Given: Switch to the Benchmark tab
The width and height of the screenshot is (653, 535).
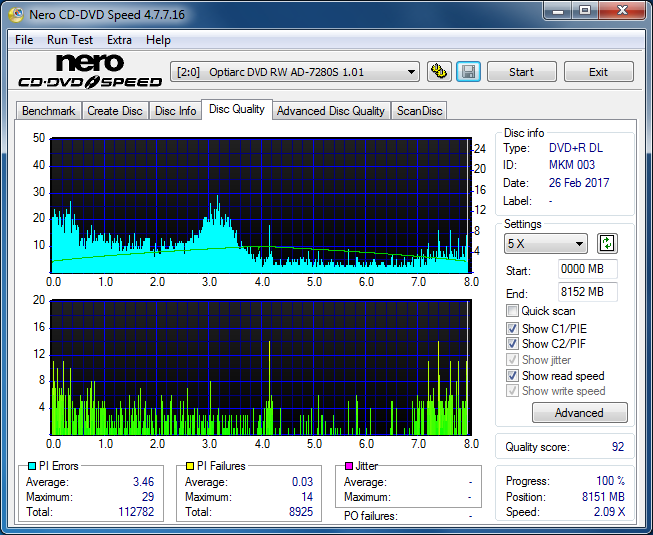Looking at the screenshot, I should (49, 111).
